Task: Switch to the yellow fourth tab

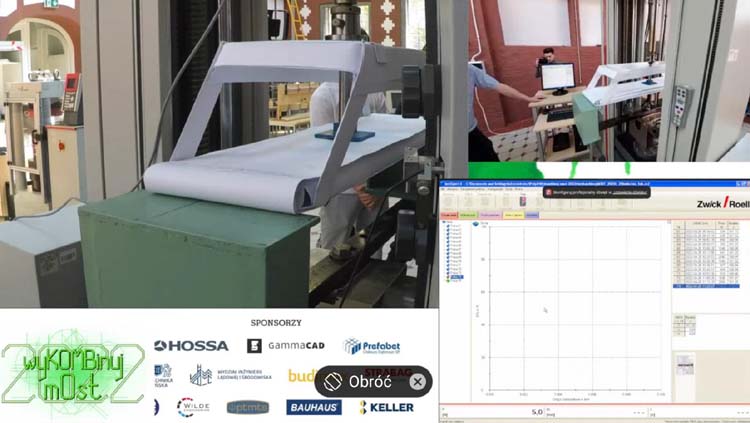Action: (513, 215)
